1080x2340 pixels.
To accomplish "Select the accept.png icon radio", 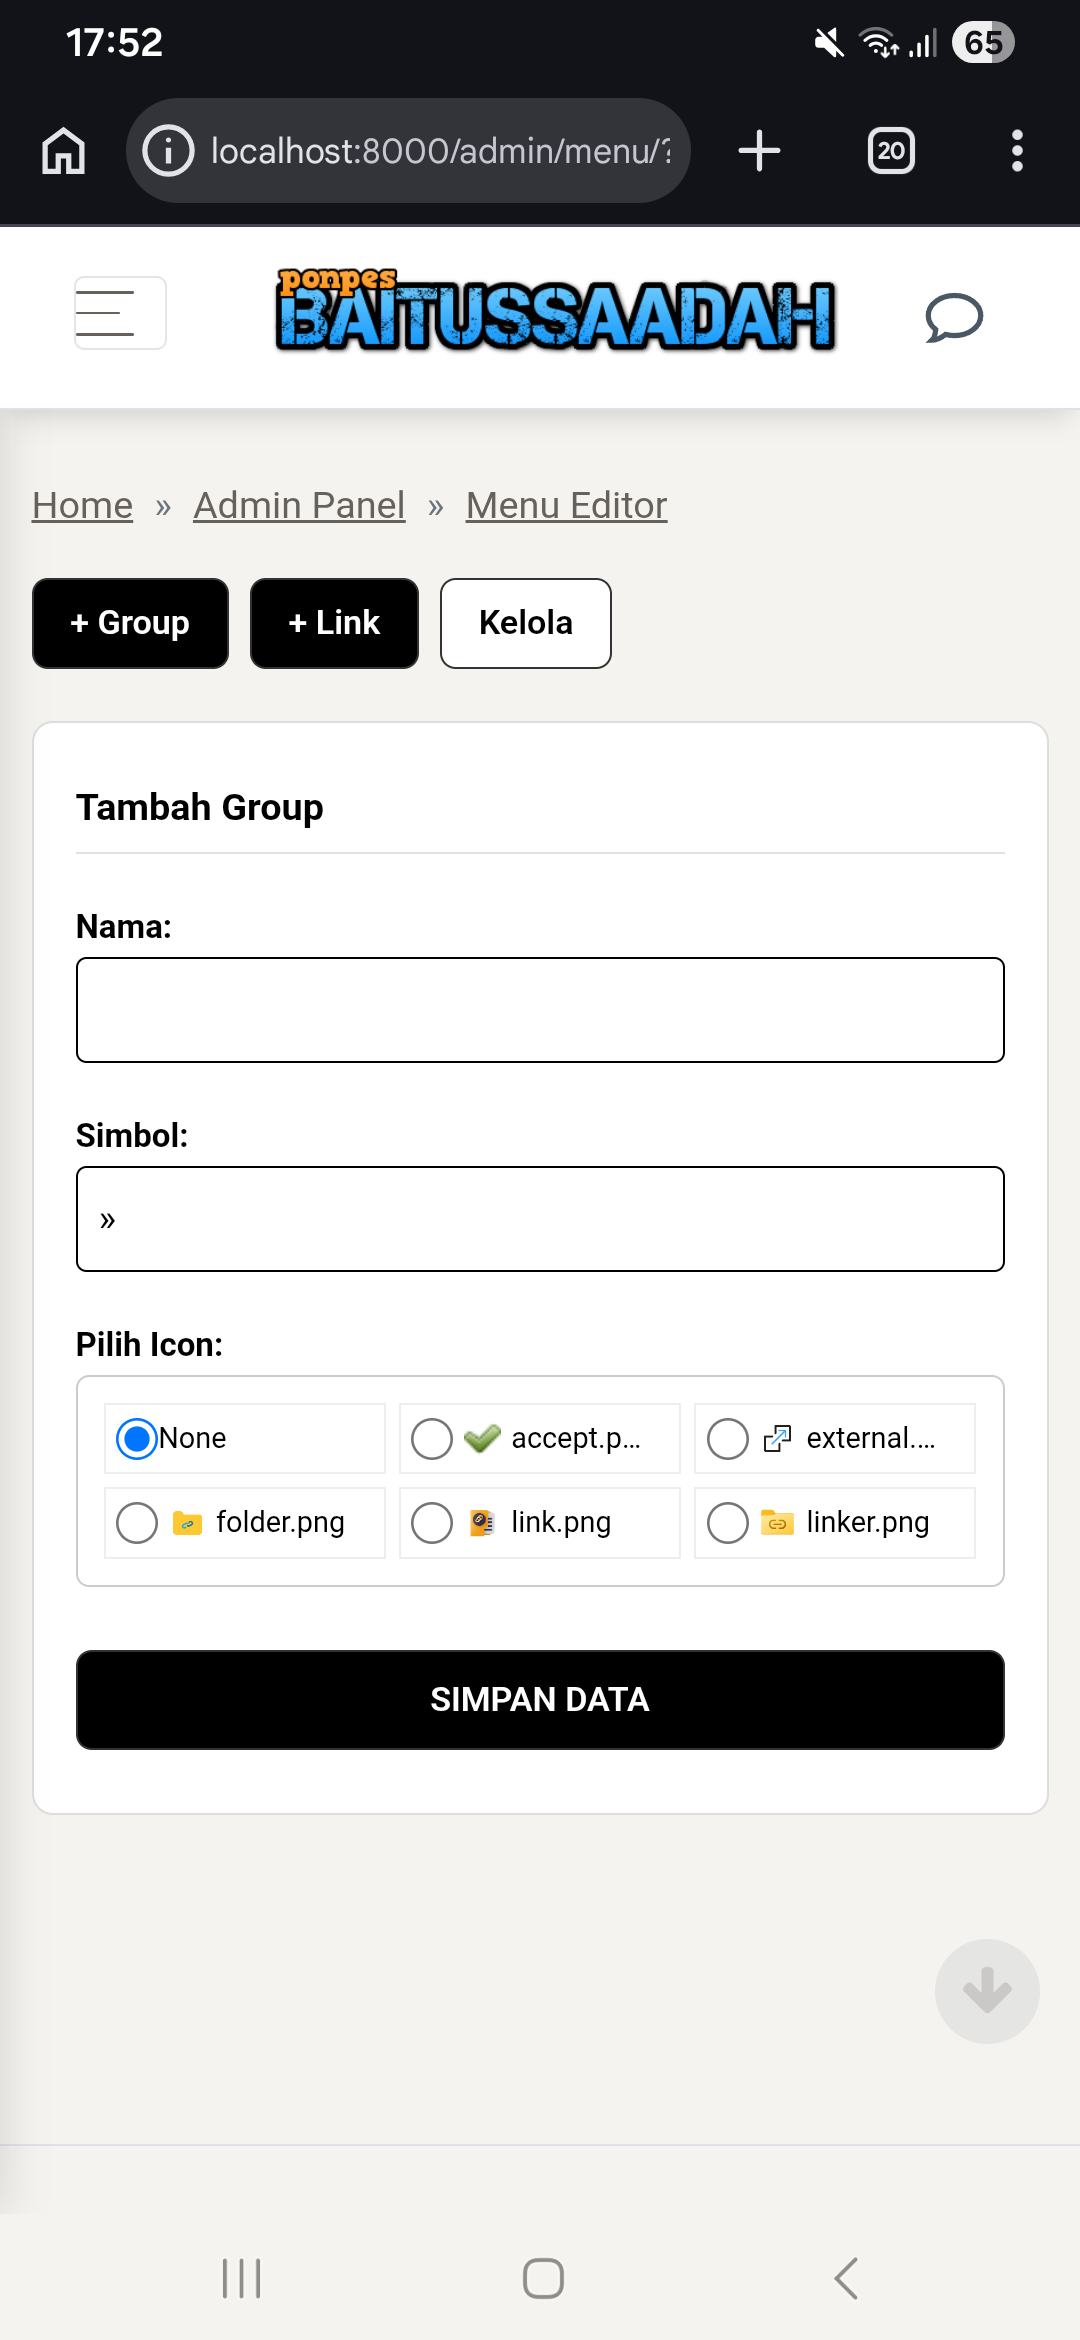I will pos(432,1439).
